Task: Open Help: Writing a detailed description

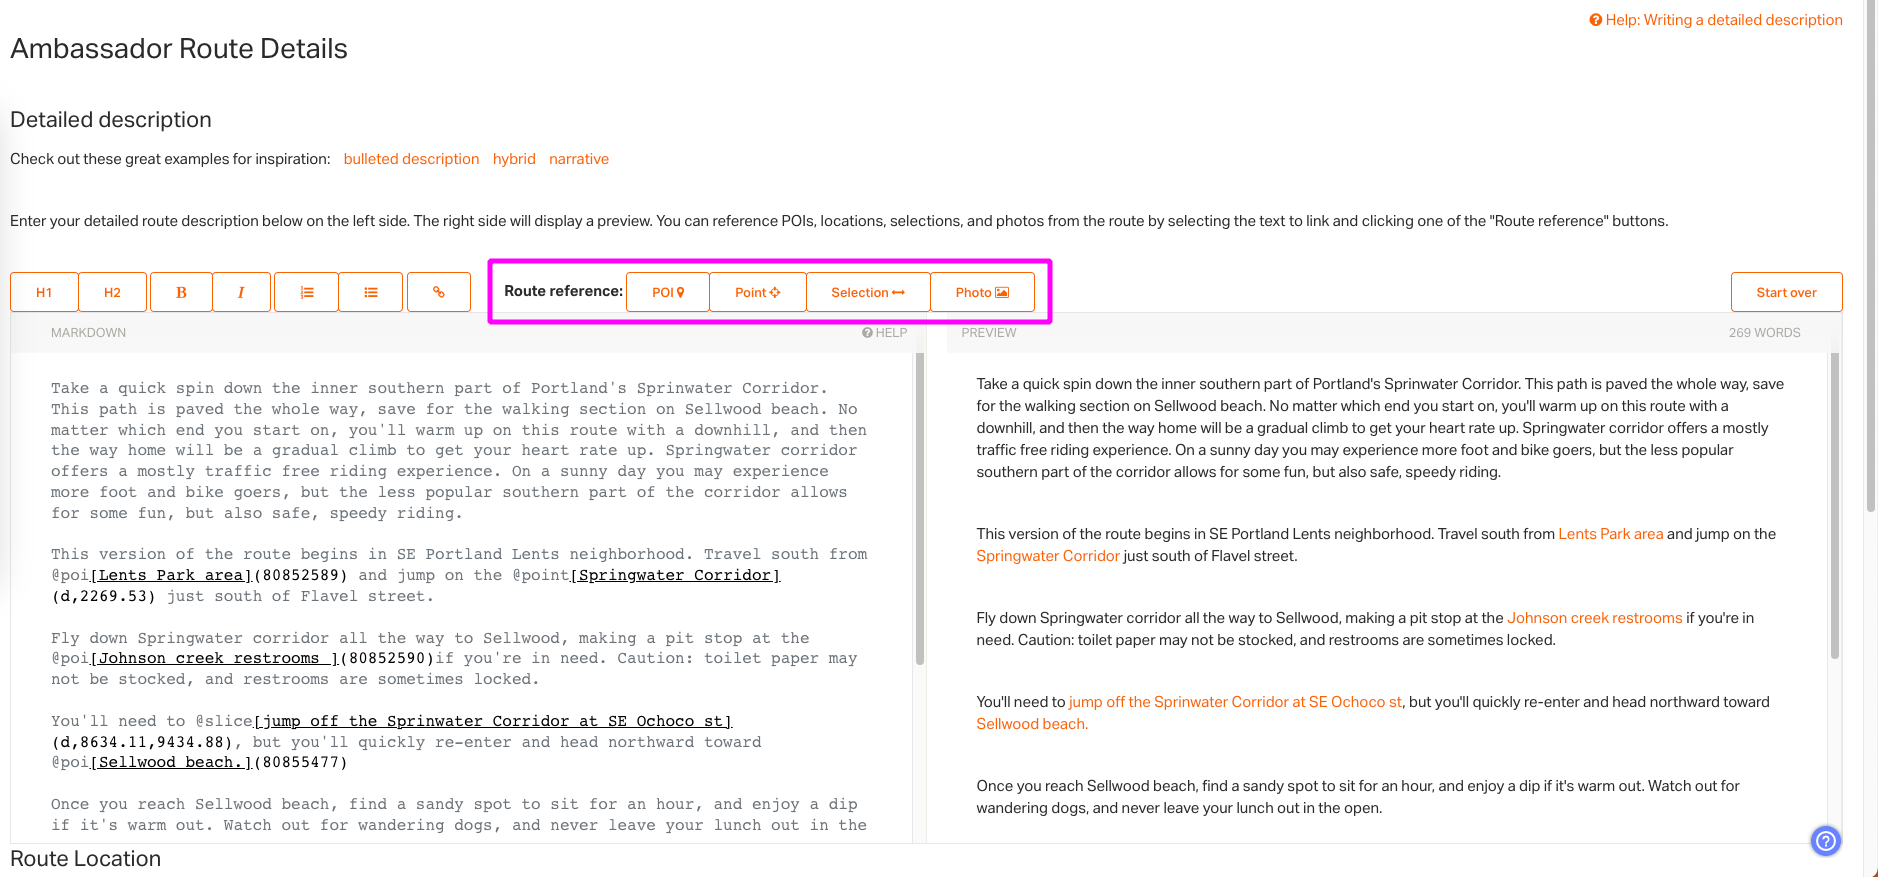Action: click(x=1716, y=20)
